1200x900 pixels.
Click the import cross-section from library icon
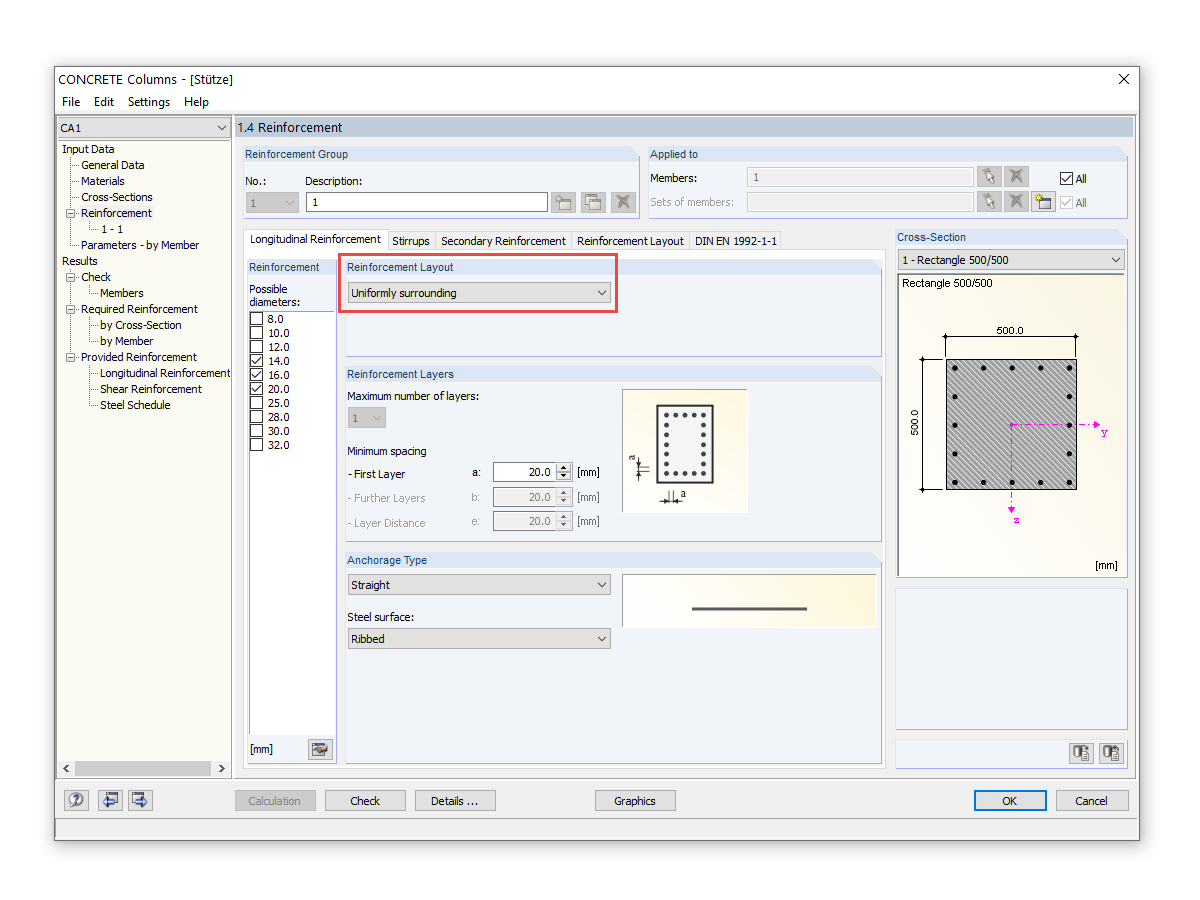1111,752
